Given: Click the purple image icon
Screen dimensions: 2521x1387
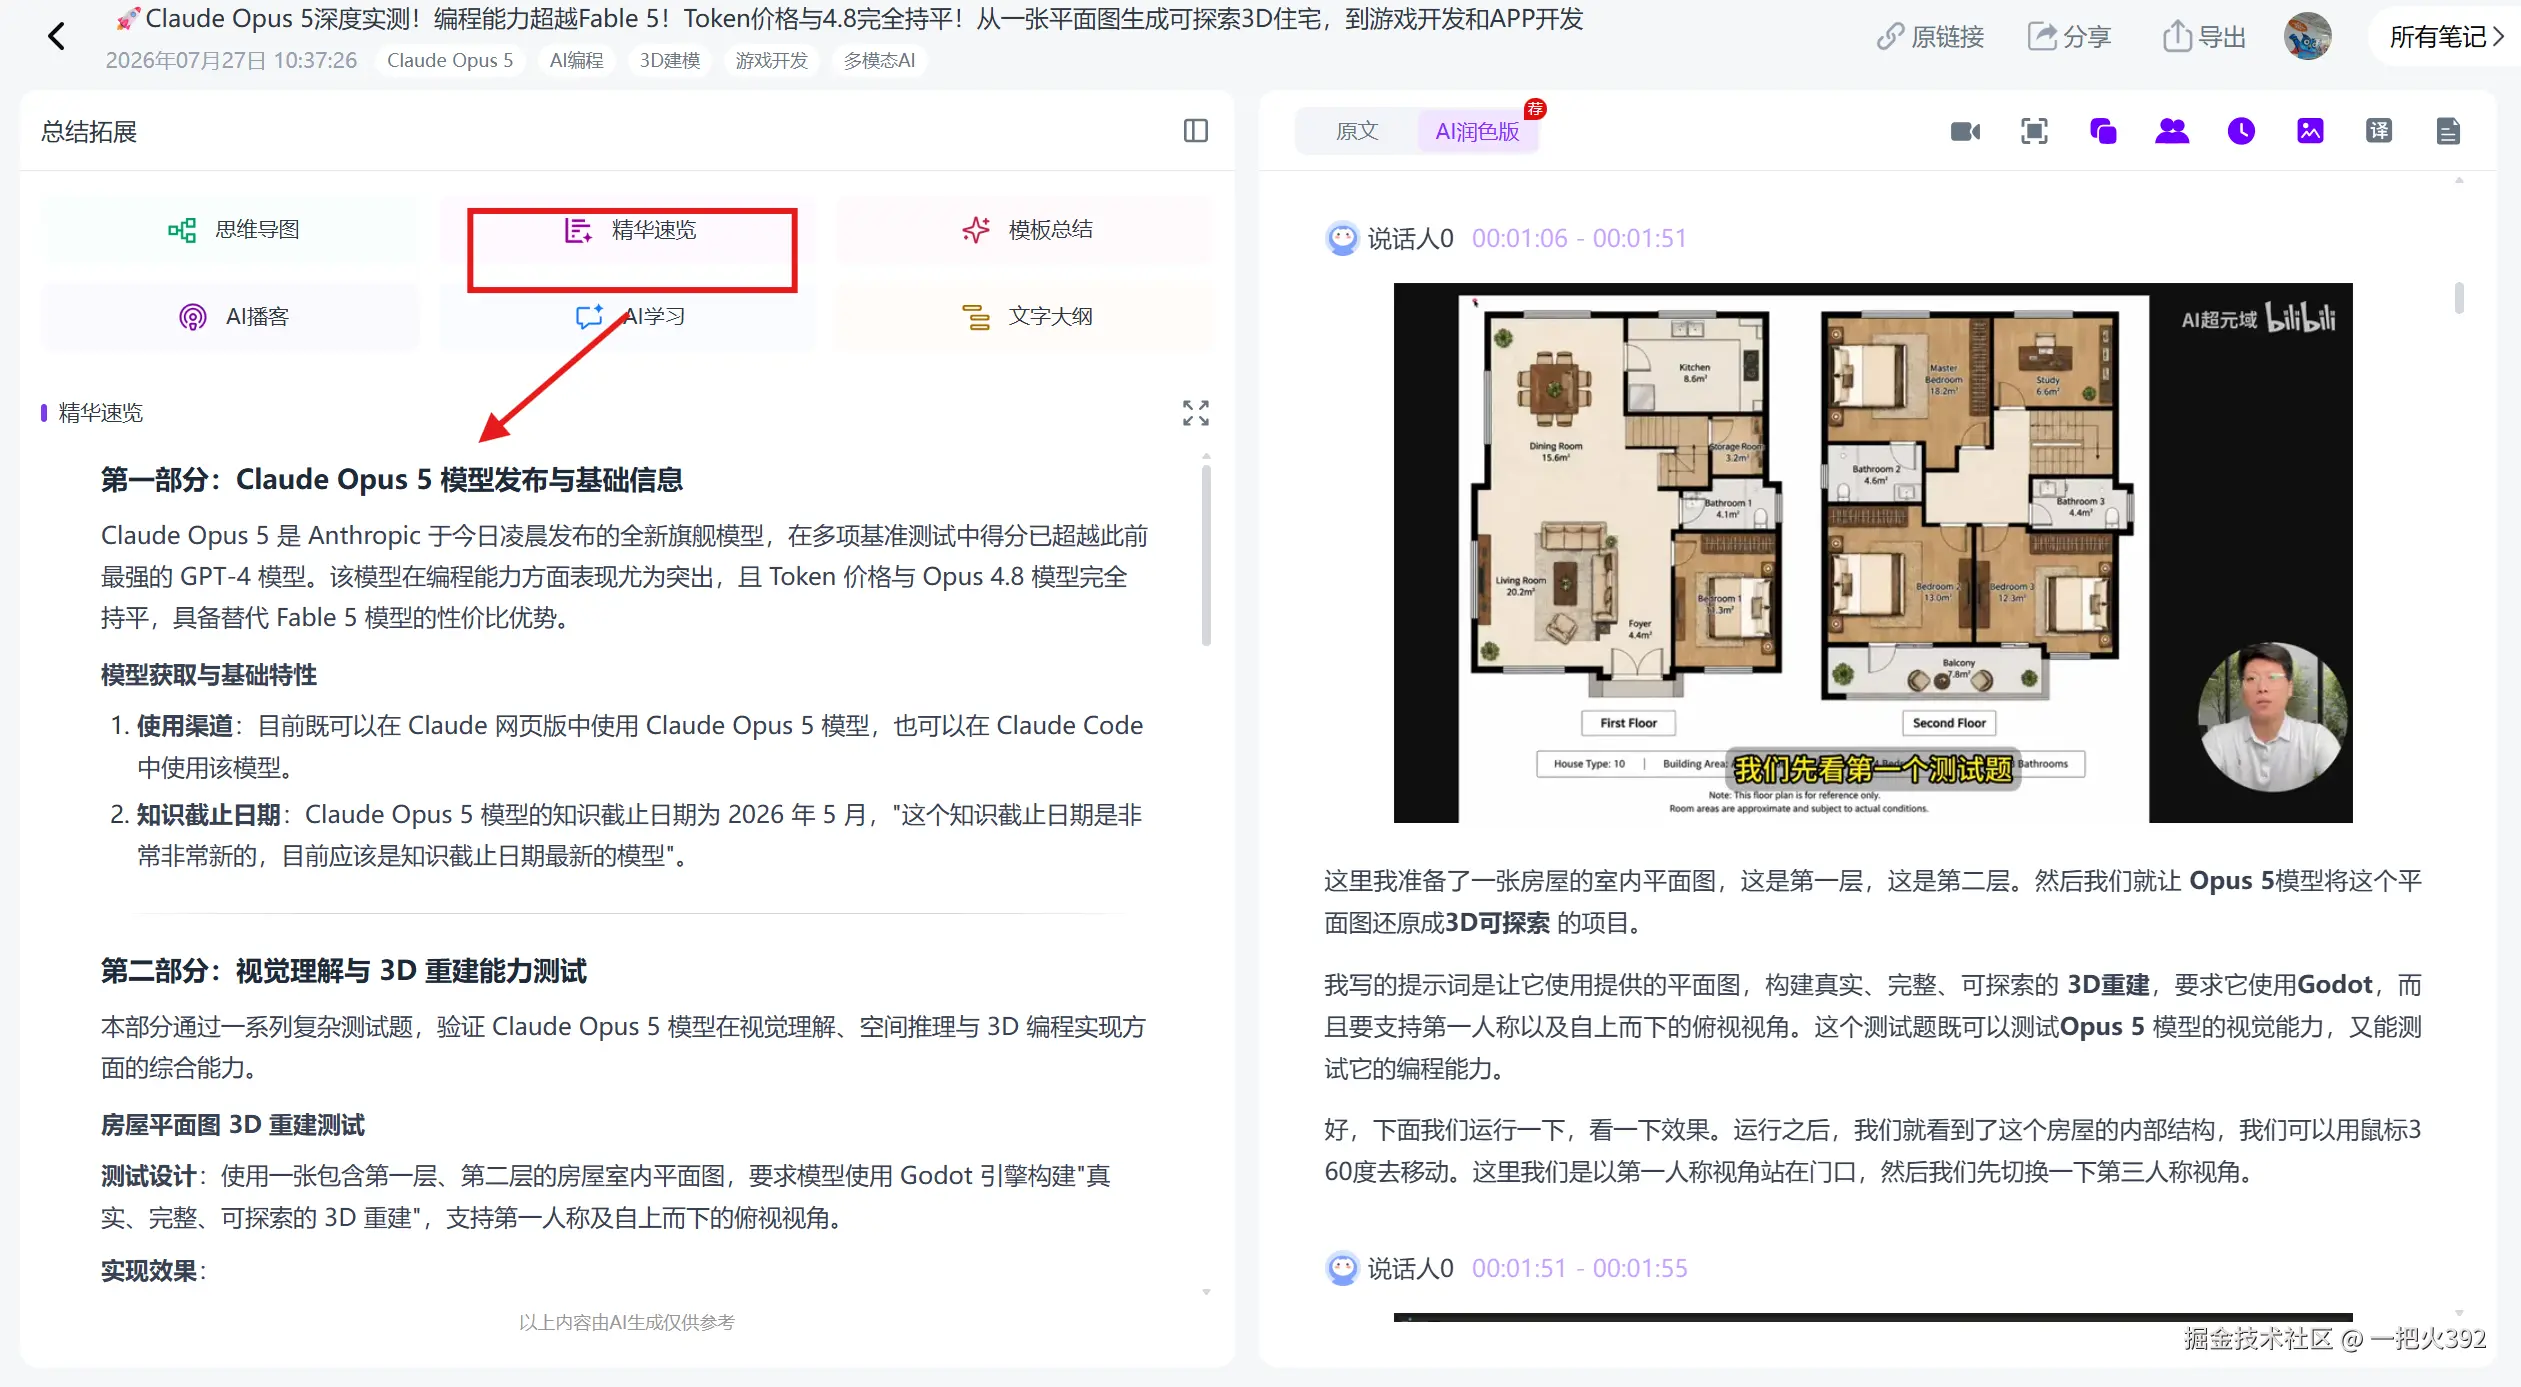Looking at the screenshot, I should tap(2310, 131).
